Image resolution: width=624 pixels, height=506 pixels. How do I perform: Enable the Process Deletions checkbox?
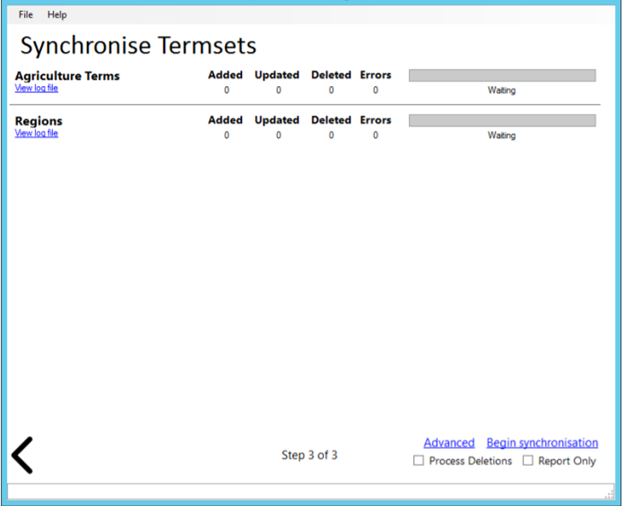(418, 461)
